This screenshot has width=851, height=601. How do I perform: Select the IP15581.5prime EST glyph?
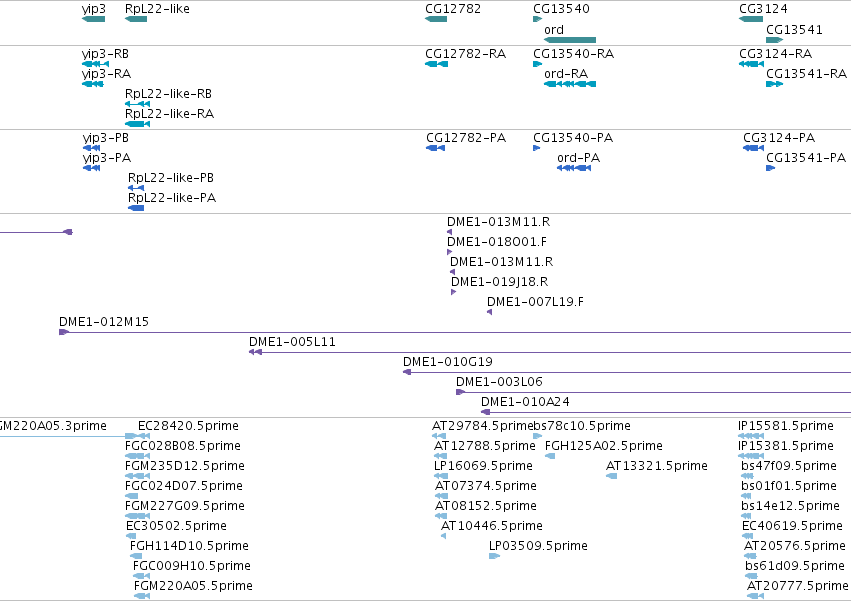[751, 435]
